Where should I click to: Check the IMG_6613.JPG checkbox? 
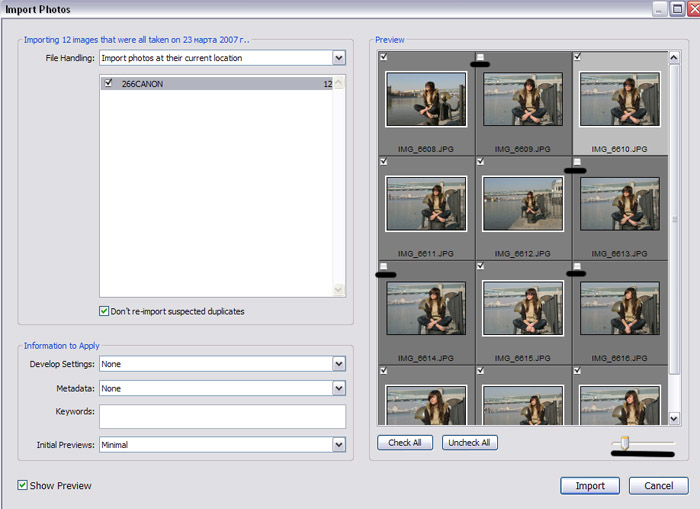tap(577, 161)
